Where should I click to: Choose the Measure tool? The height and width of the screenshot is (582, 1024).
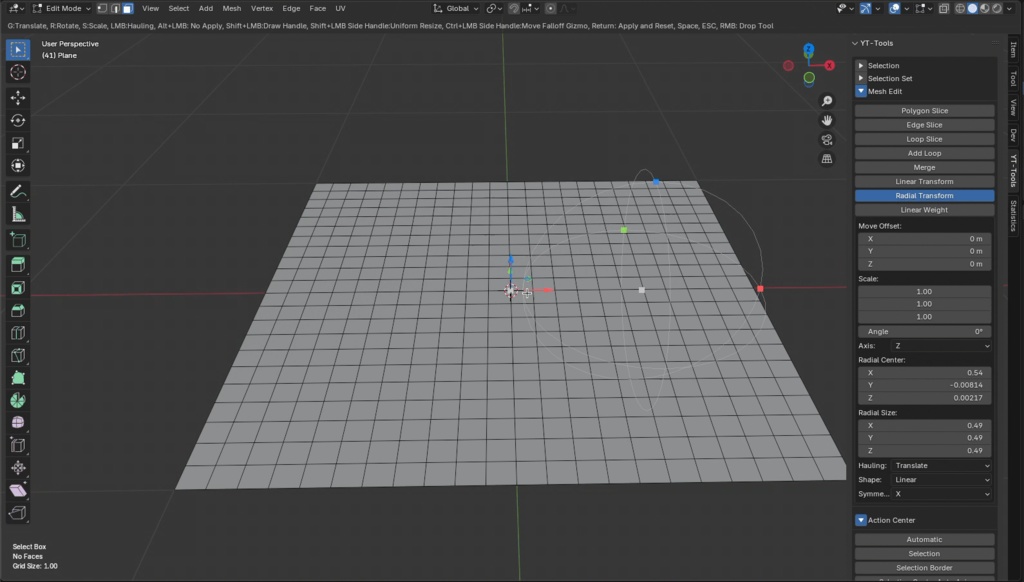[x=17, y=214]
